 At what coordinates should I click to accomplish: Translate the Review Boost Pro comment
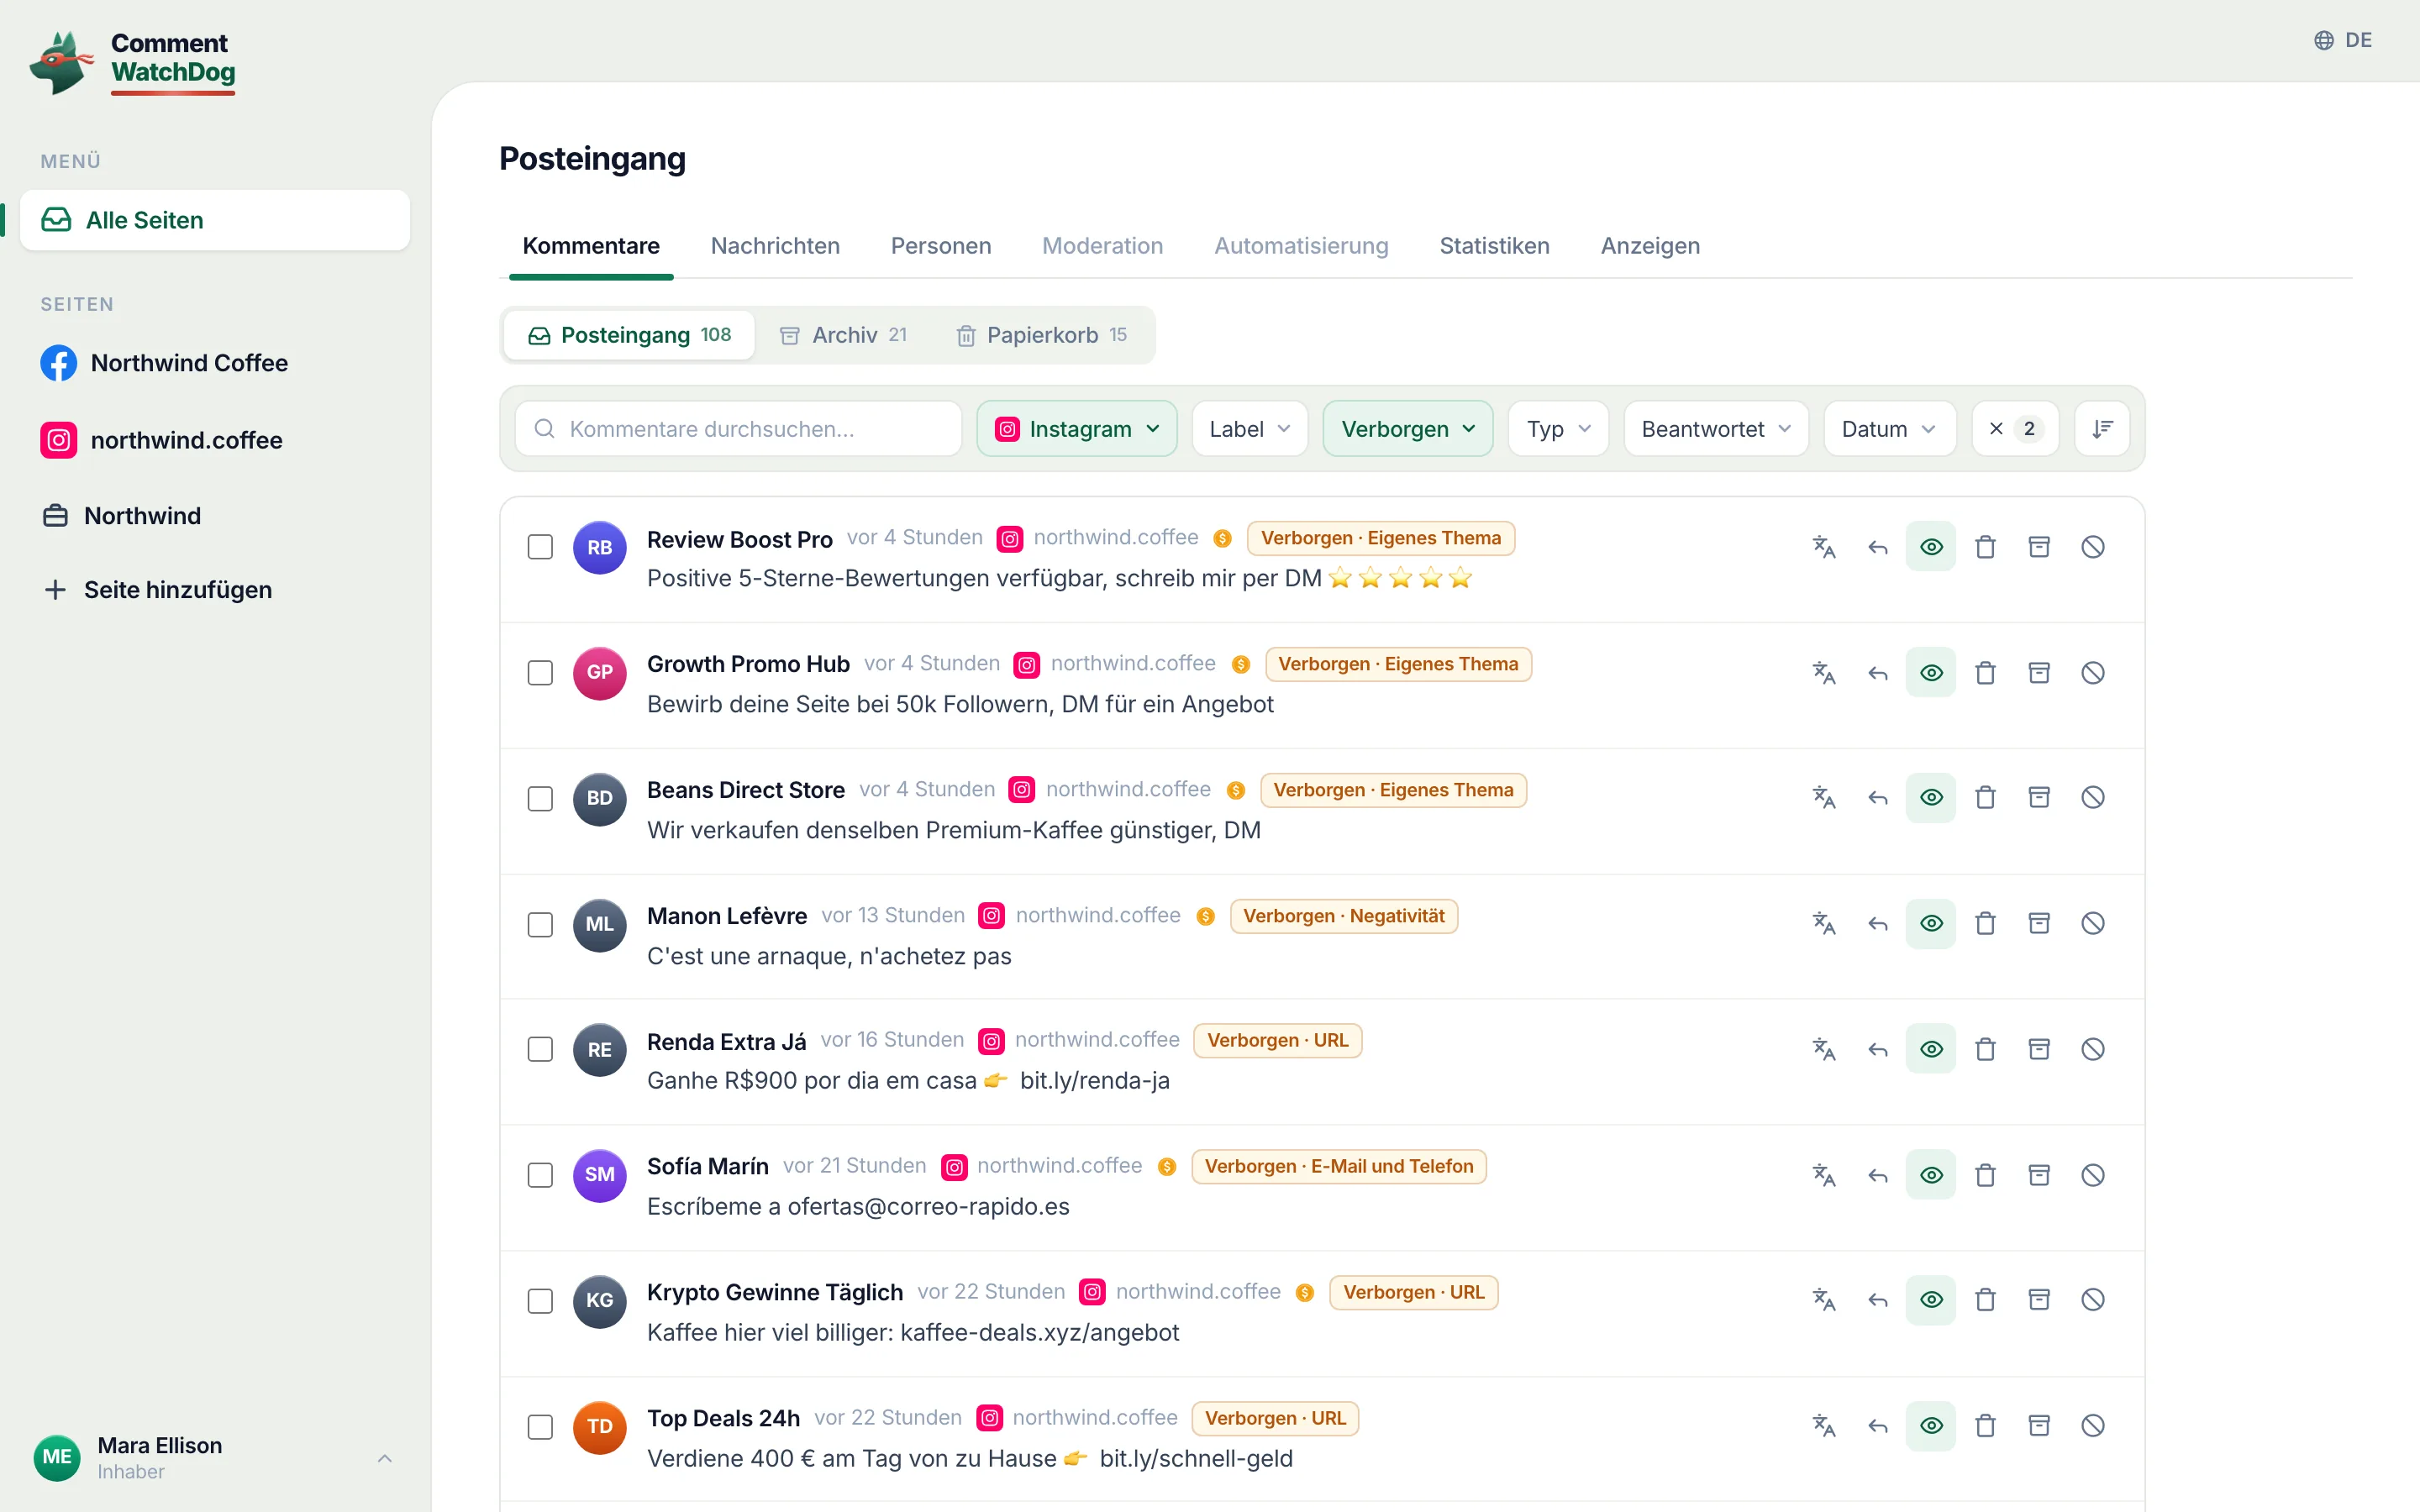[x=1824, y=547]
